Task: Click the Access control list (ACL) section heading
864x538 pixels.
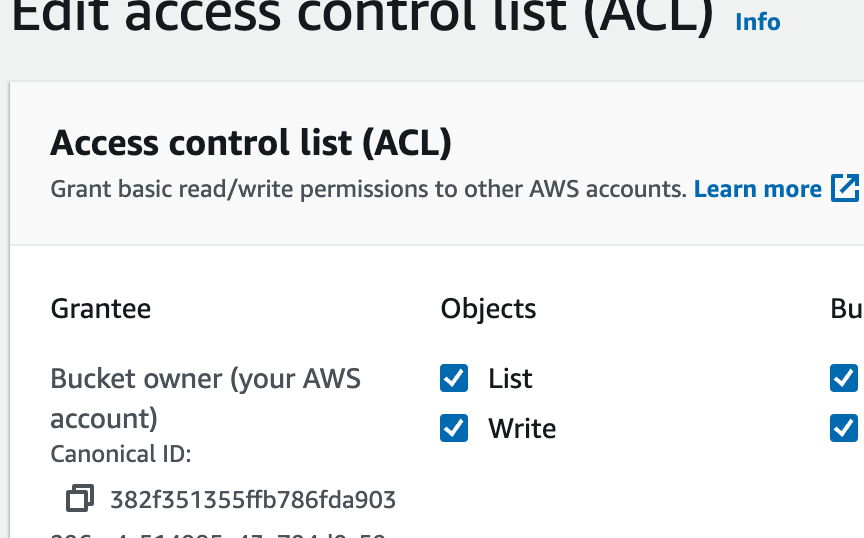Action: point(251,144)
